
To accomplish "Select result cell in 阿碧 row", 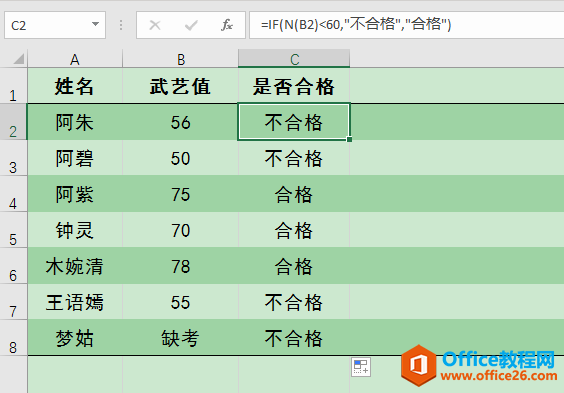I will [294, 158].
